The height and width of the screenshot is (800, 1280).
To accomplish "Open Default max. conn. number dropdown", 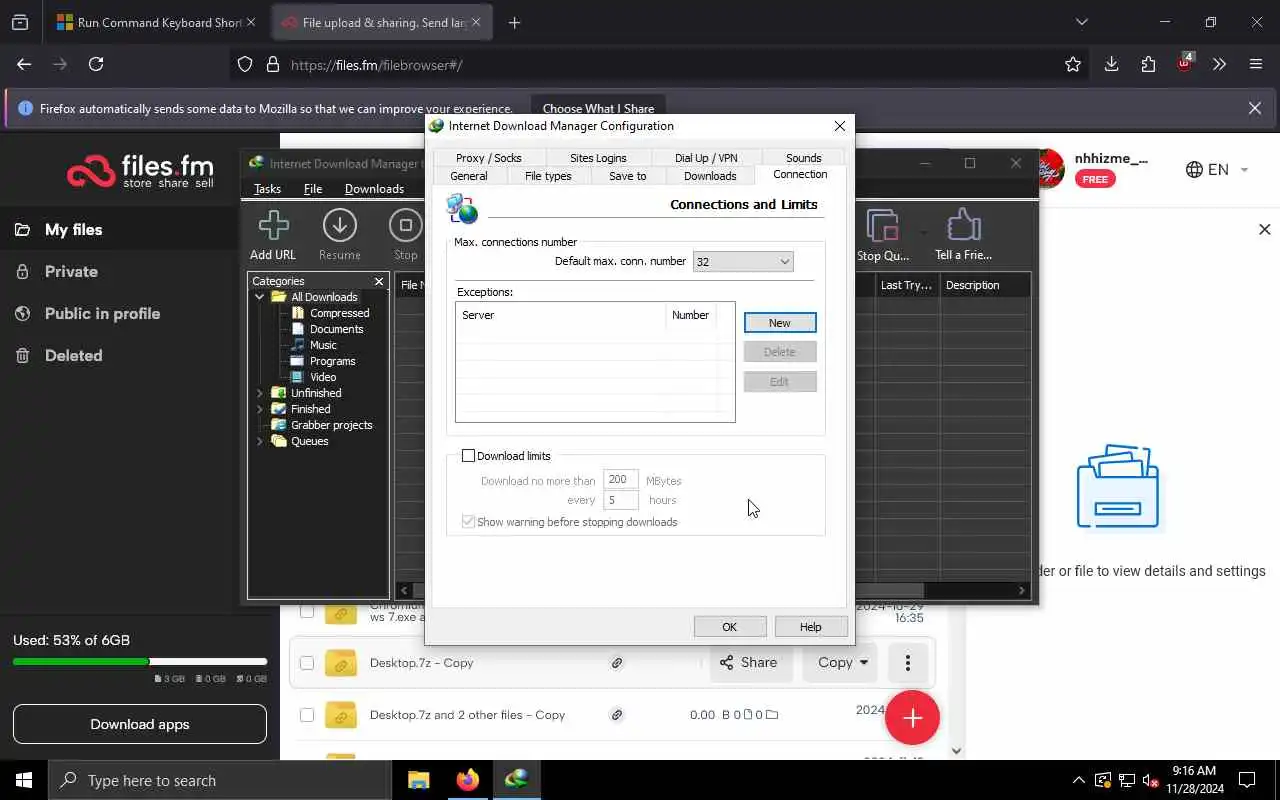I will click(743, 262).
